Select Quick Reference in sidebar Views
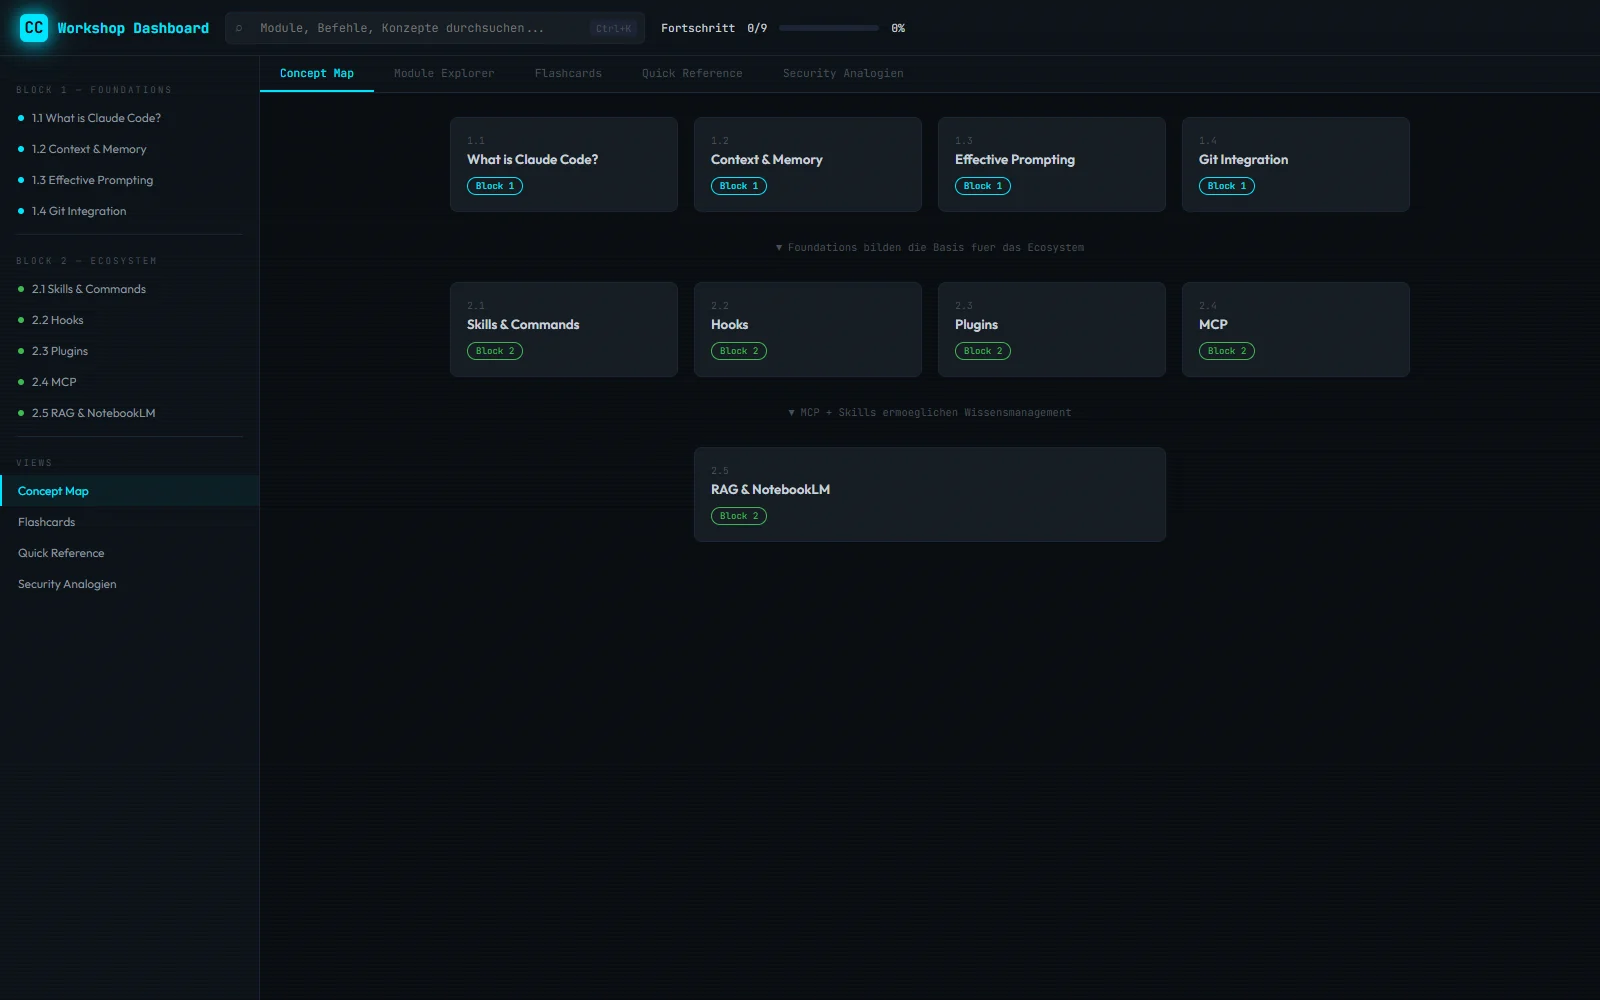This screenshot has height=1000, width=1600. (130, 553)
